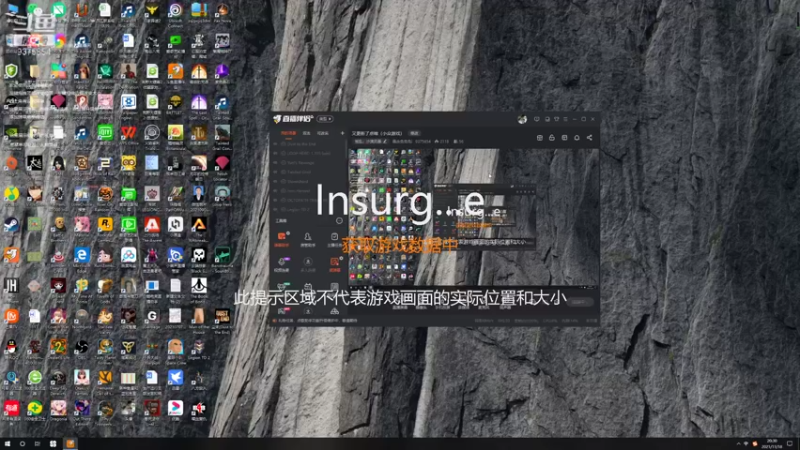800x450 pixels.
Task: Open the dropdown beside streaming app logo
Action: (x=325, y=119)
